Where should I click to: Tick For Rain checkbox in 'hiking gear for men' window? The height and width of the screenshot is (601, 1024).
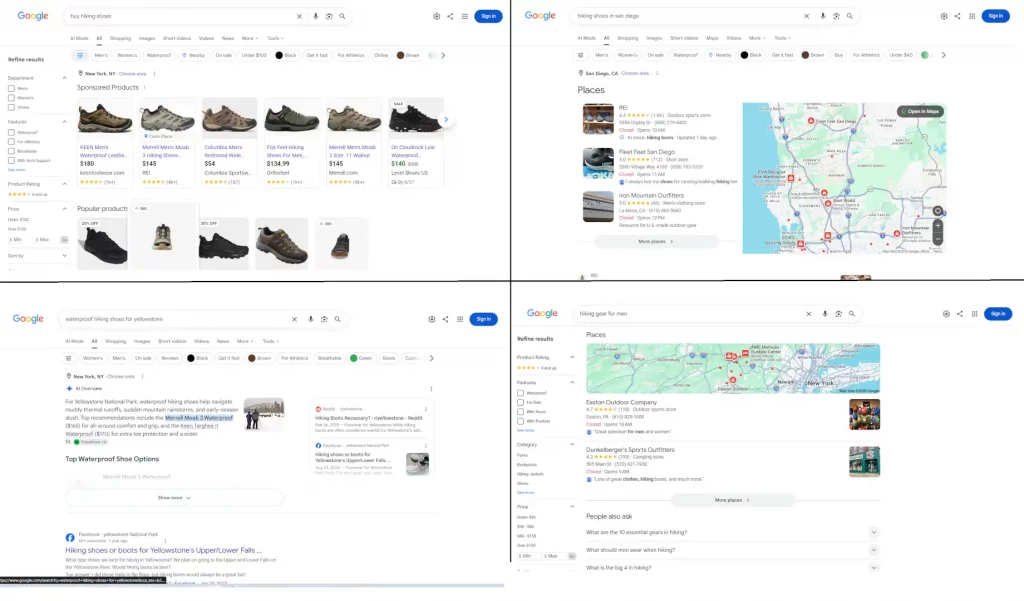point(520,402)
